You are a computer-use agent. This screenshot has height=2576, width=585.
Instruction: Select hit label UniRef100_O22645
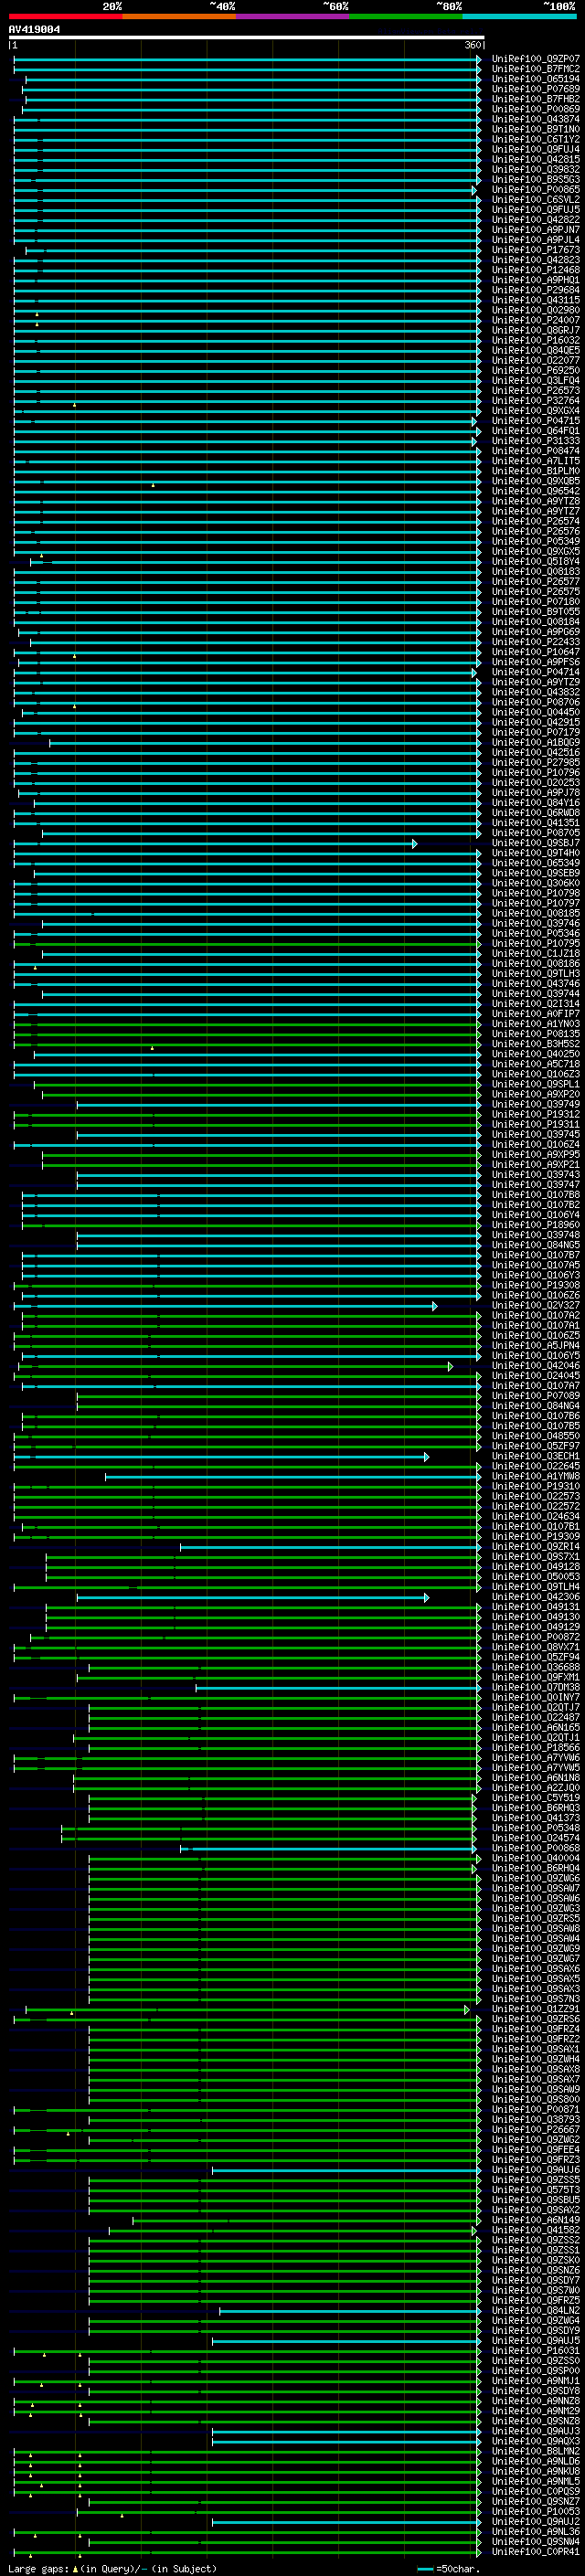(x=536, y=1466)
